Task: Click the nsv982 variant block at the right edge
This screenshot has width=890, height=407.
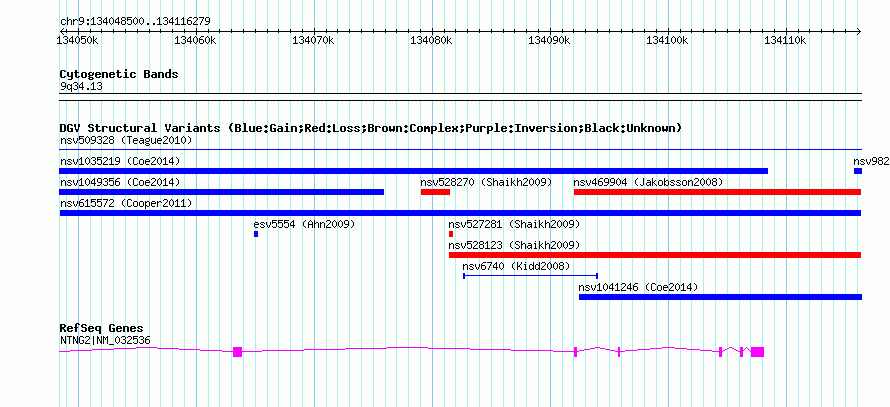Action: [858, 171]
